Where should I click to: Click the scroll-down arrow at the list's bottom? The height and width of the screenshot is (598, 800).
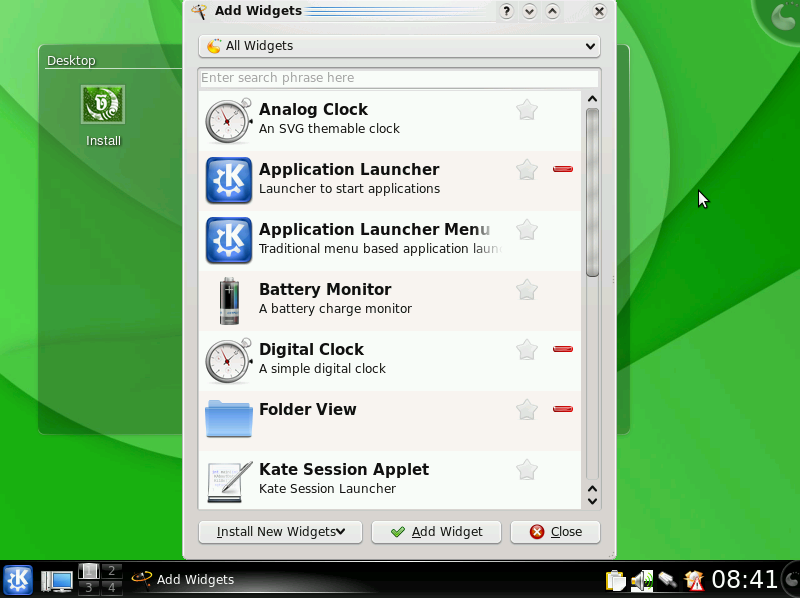click(x=592, y=501)
